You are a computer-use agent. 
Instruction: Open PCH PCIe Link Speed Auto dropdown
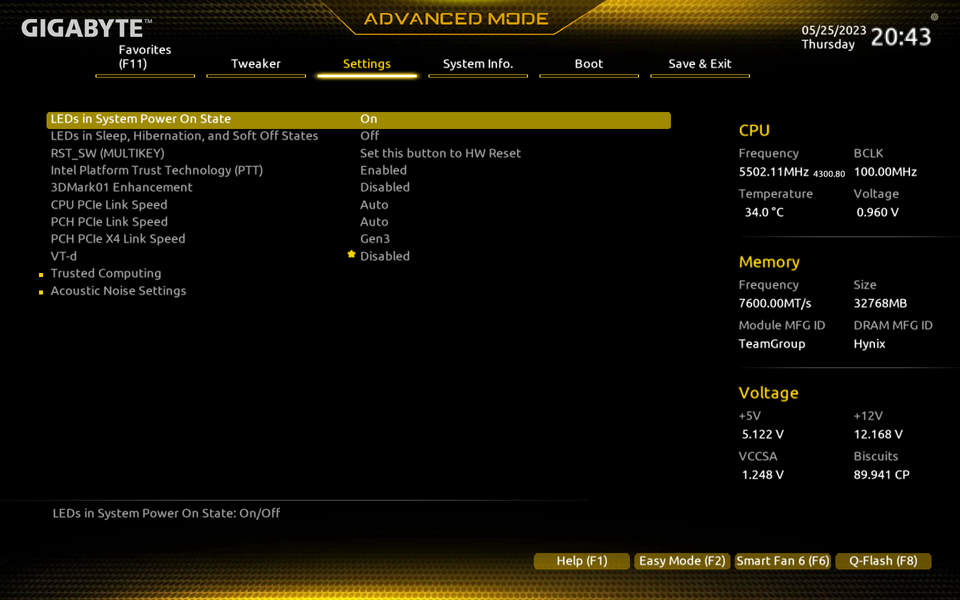coord(374,222)
